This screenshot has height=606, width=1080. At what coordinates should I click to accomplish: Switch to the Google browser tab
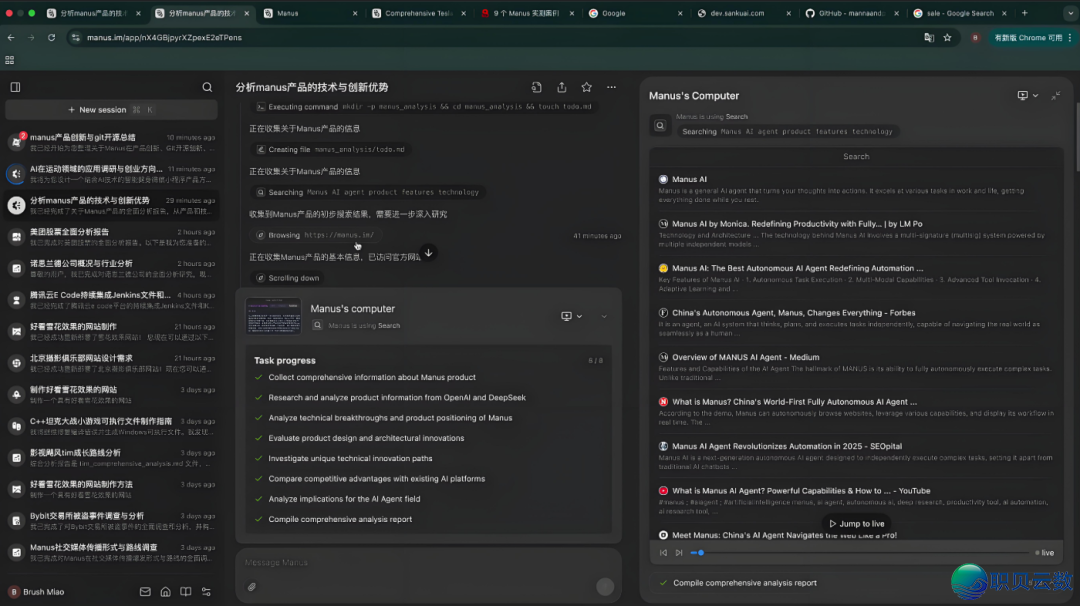click(634, 13)
